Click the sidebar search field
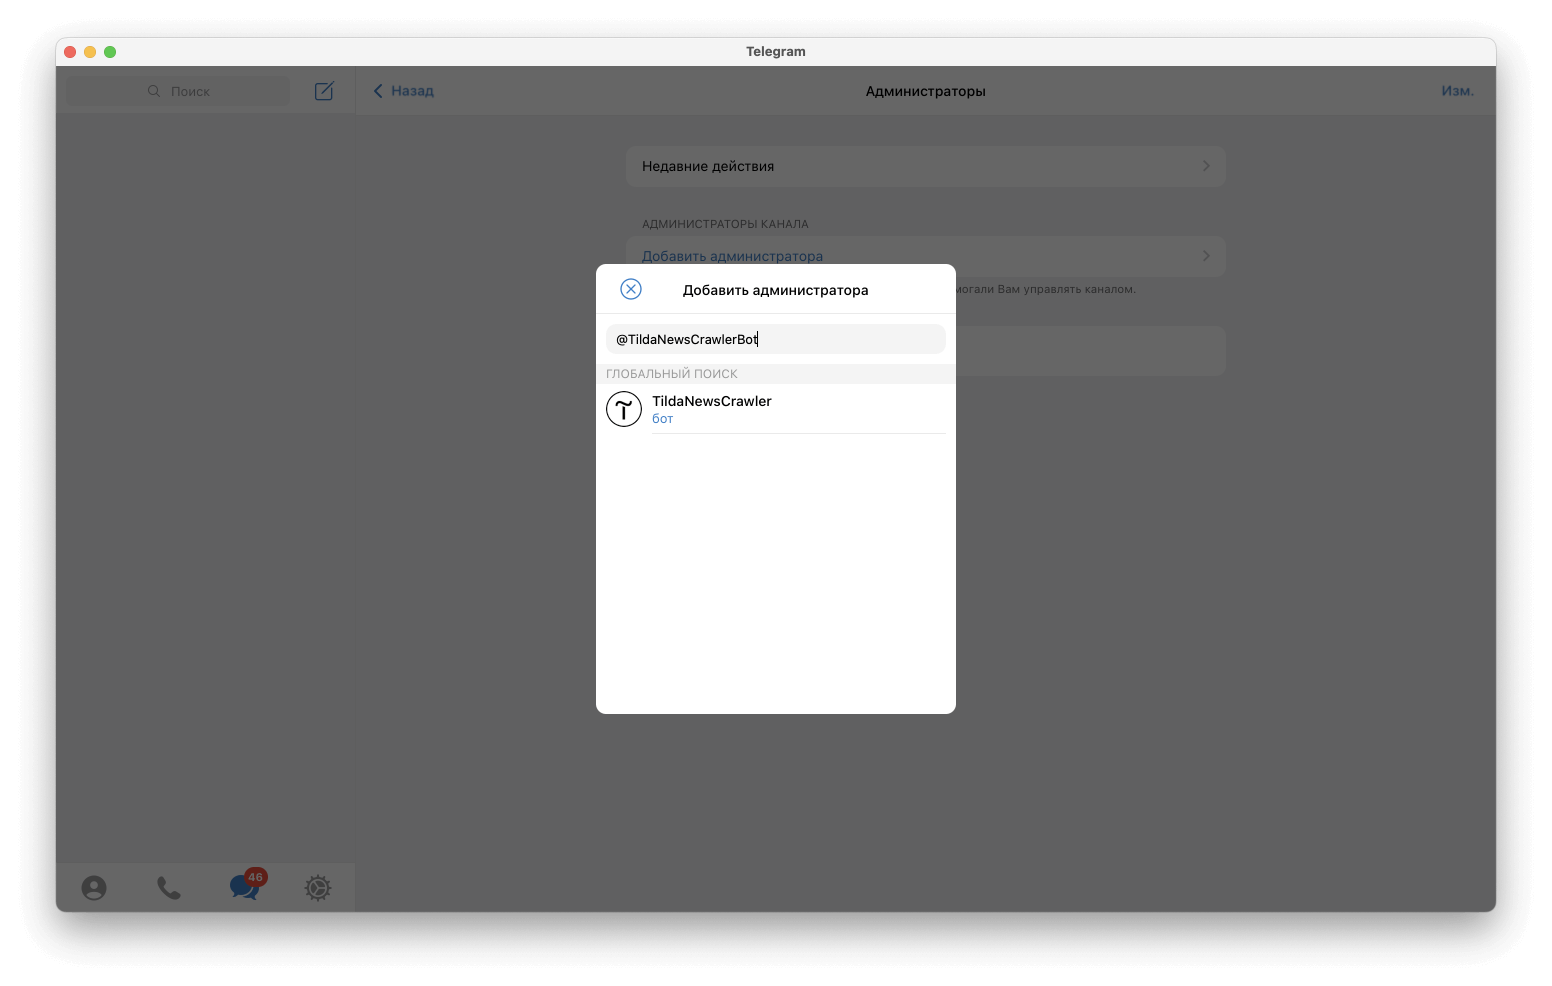 click(179, 91)
